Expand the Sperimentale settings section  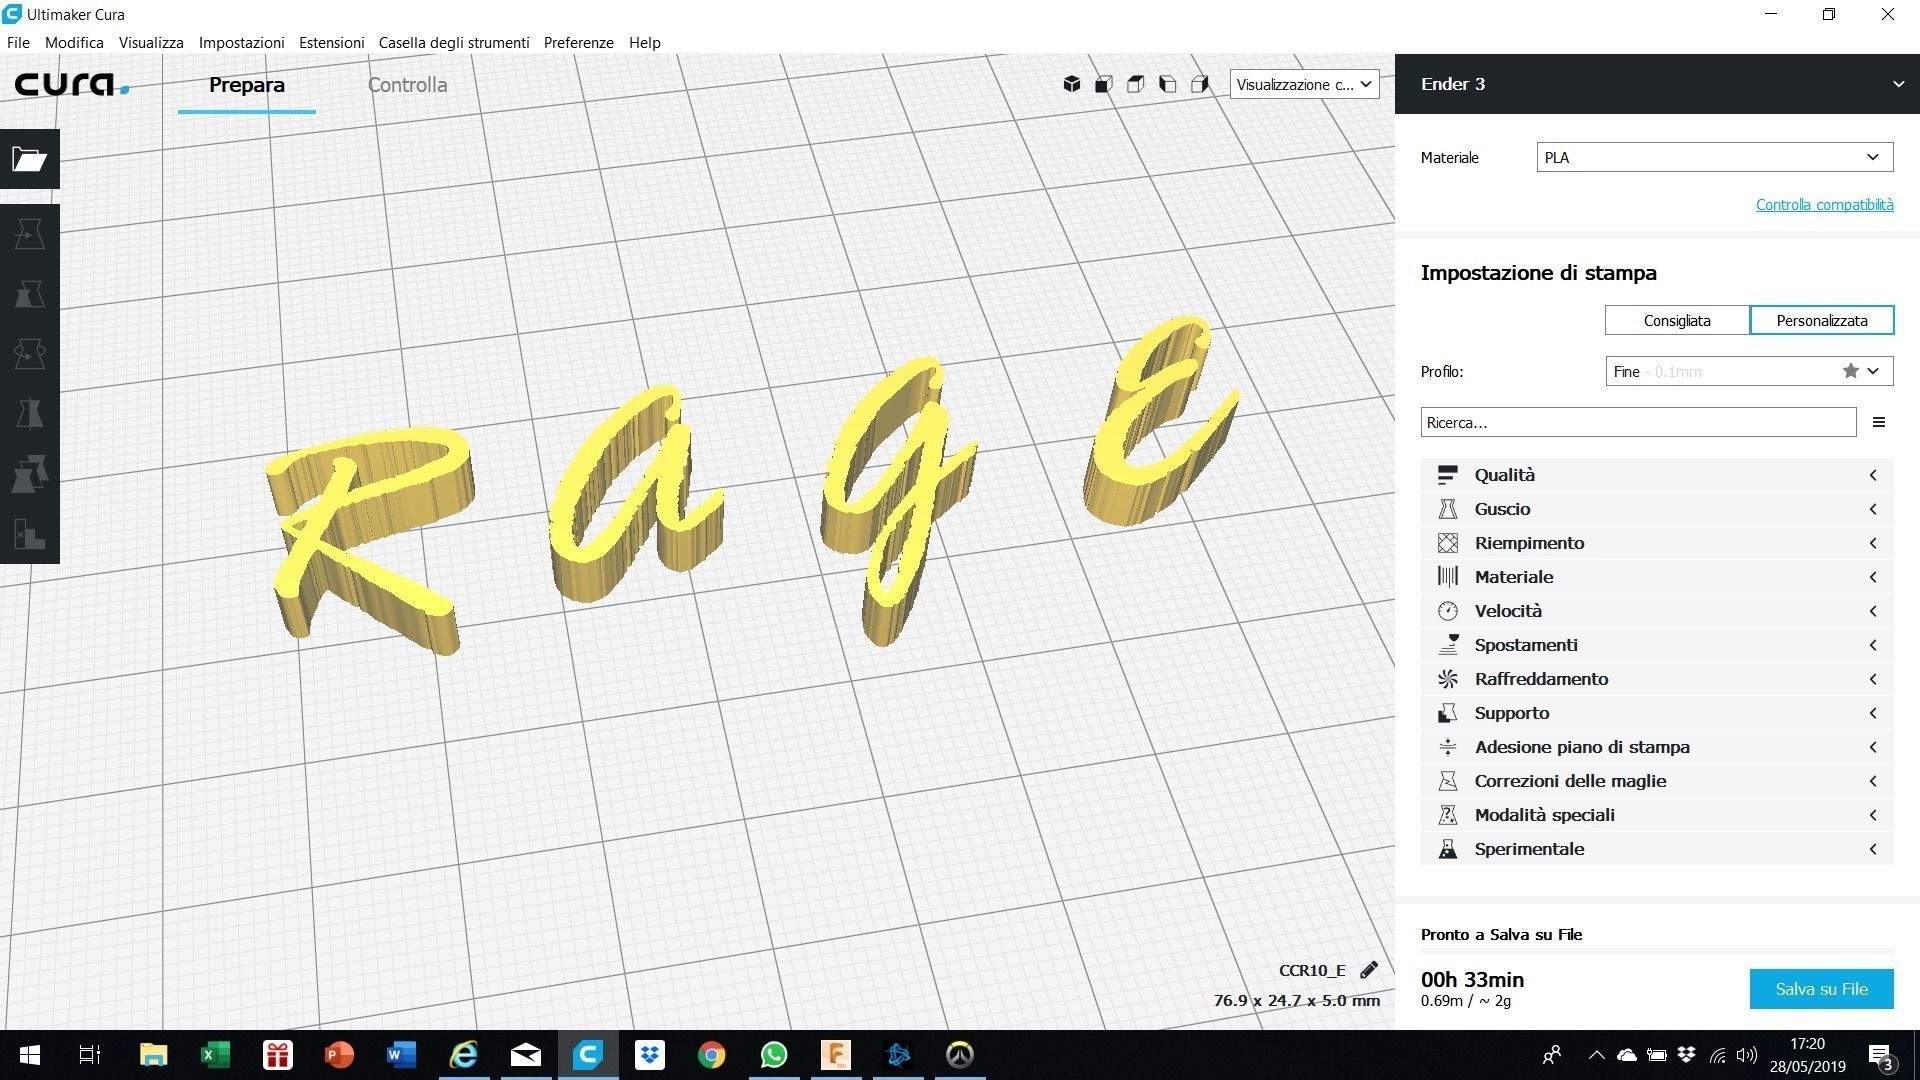(1657, 849)
